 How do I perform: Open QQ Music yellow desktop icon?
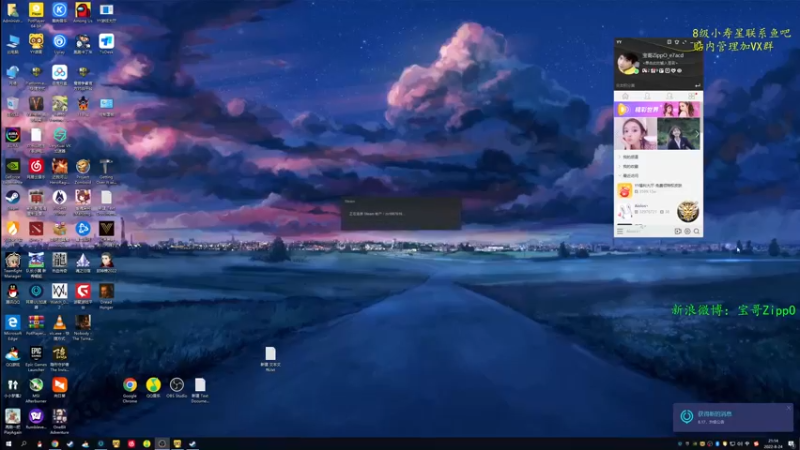(x=153, y=387)
